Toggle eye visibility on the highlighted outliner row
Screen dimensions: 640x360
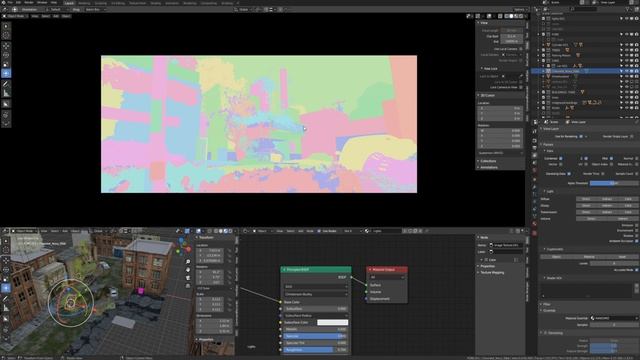pyautogui.click(x=627, y=71)
